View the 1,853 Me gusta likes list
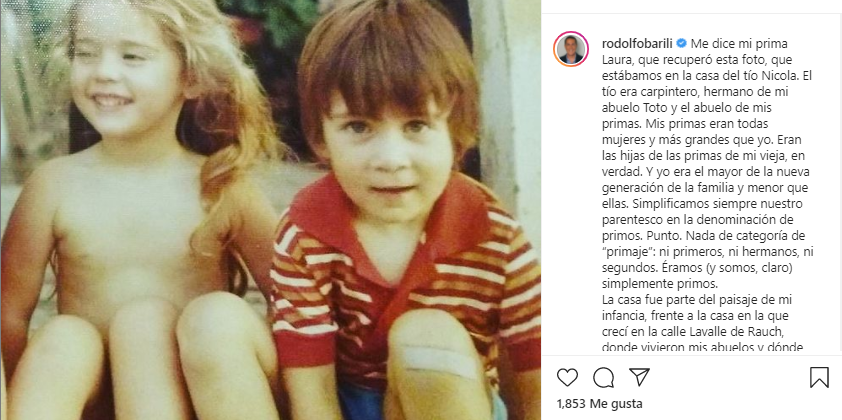This screenshot has height=420, width=842. click(x=599, y=403)
